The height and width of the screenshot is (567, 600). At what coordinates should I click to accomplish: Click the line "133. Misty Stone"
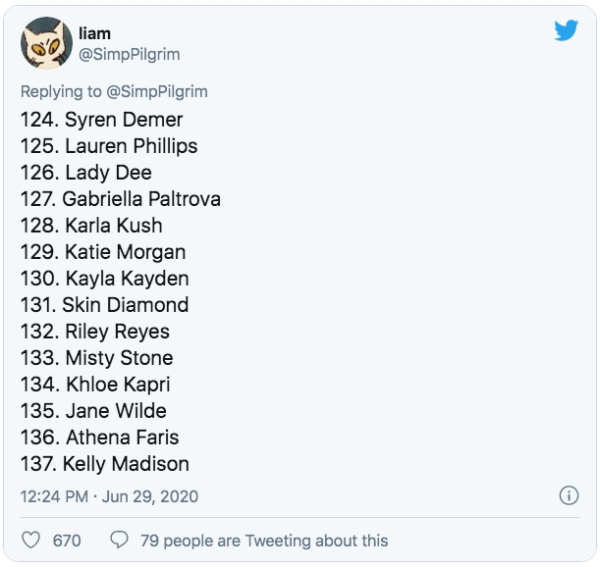tap(96, 358)
